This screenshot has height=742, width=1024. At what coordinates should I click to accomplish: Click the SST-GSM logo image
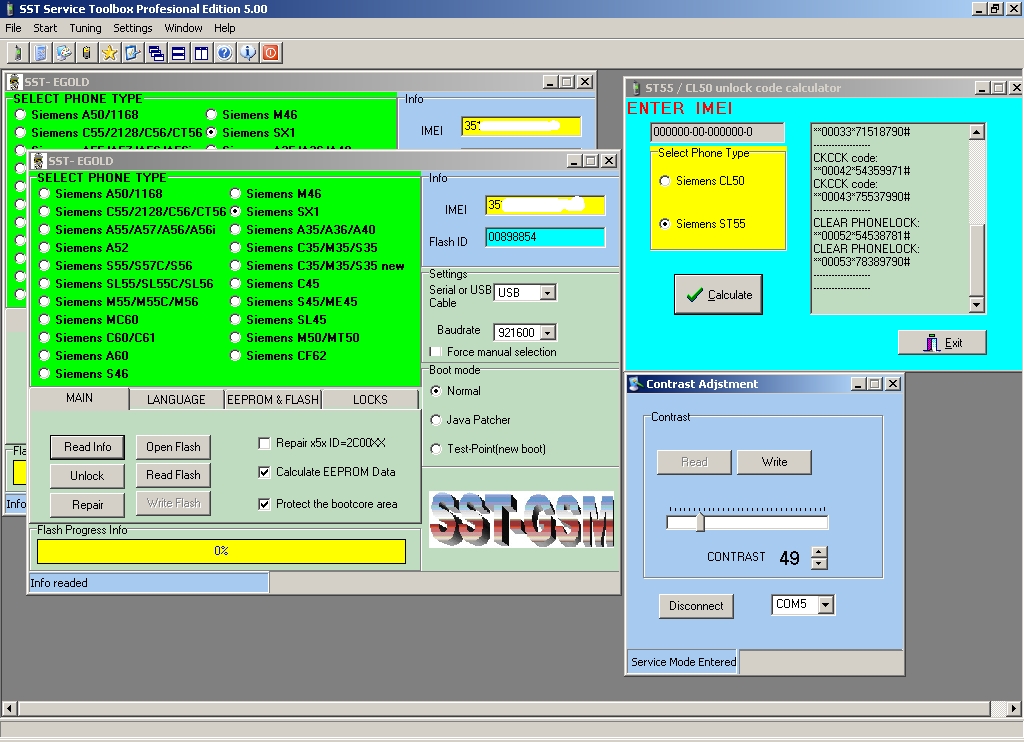tap(521, 519)
